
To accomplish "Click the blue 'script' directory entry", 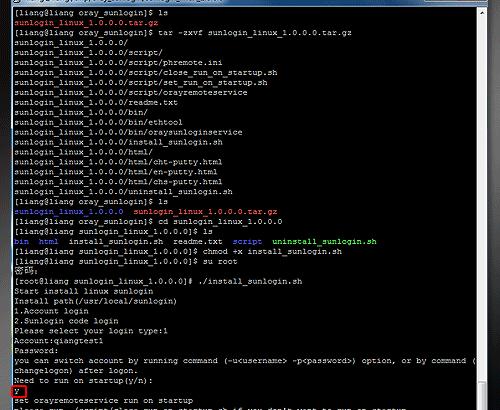I will point(247,242).
